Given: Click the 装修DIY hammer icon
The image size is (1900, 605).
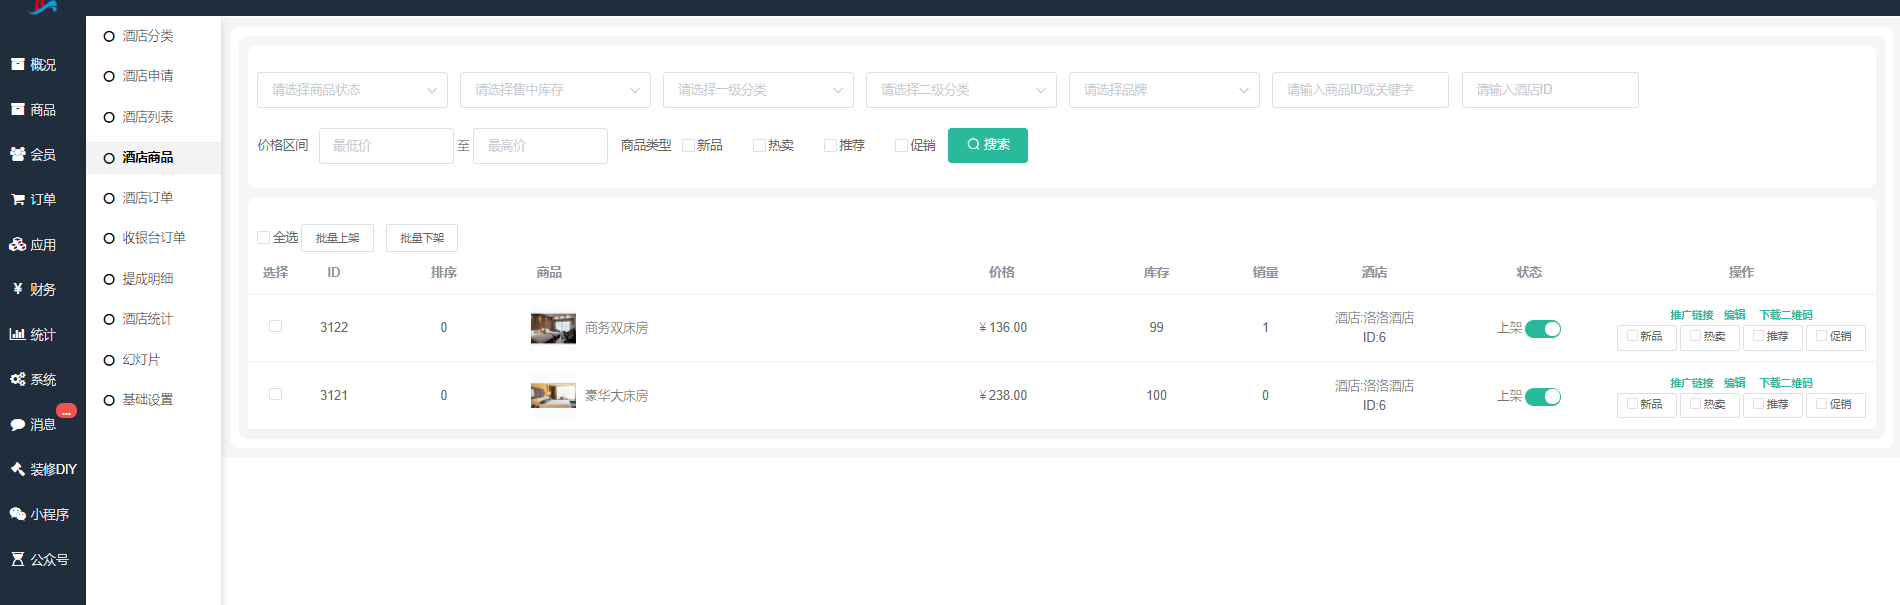Looking at the screenshot, I should click(17, 469).
